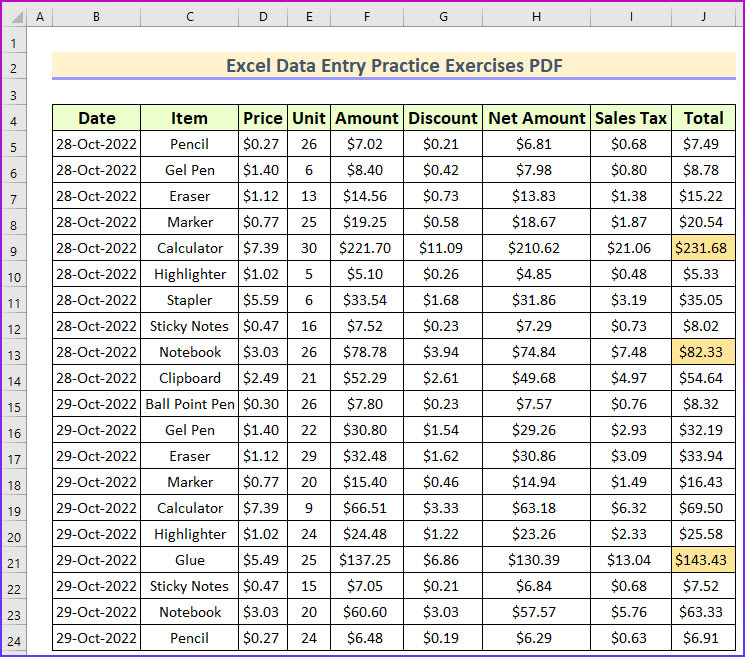This screenshot has width=745, height=657.
Task: Select the row 4 header
Action: click(x=13, y=119)
